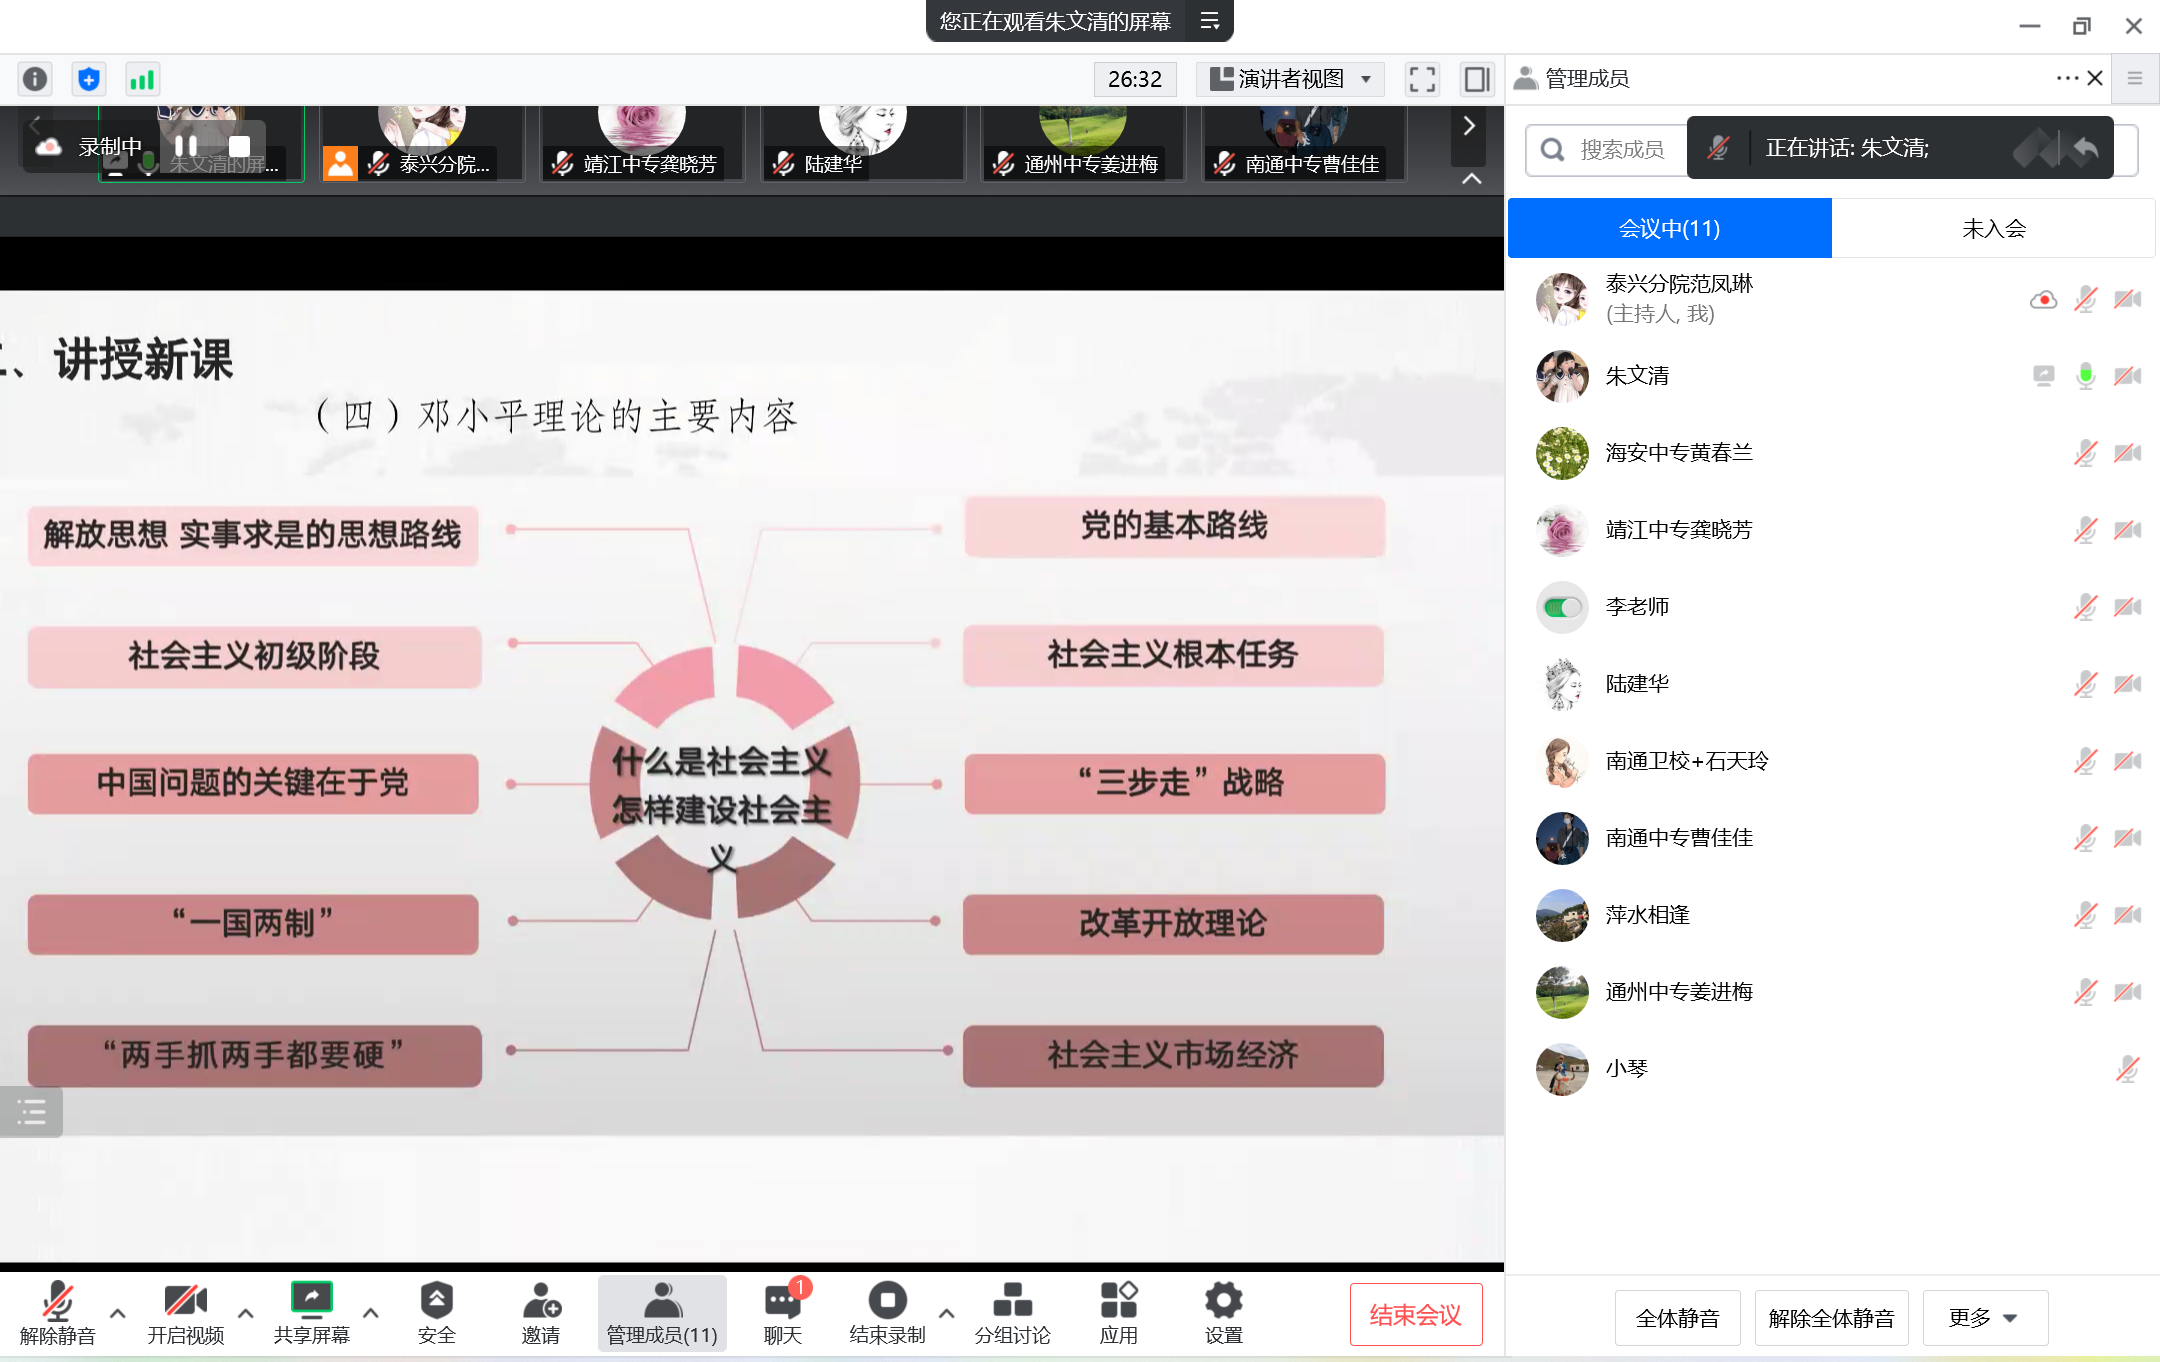The height and width of the screenshot is (1362, 2160).
Task: Click the 全体静音 mute all button
Action: click(1677, 1318)
